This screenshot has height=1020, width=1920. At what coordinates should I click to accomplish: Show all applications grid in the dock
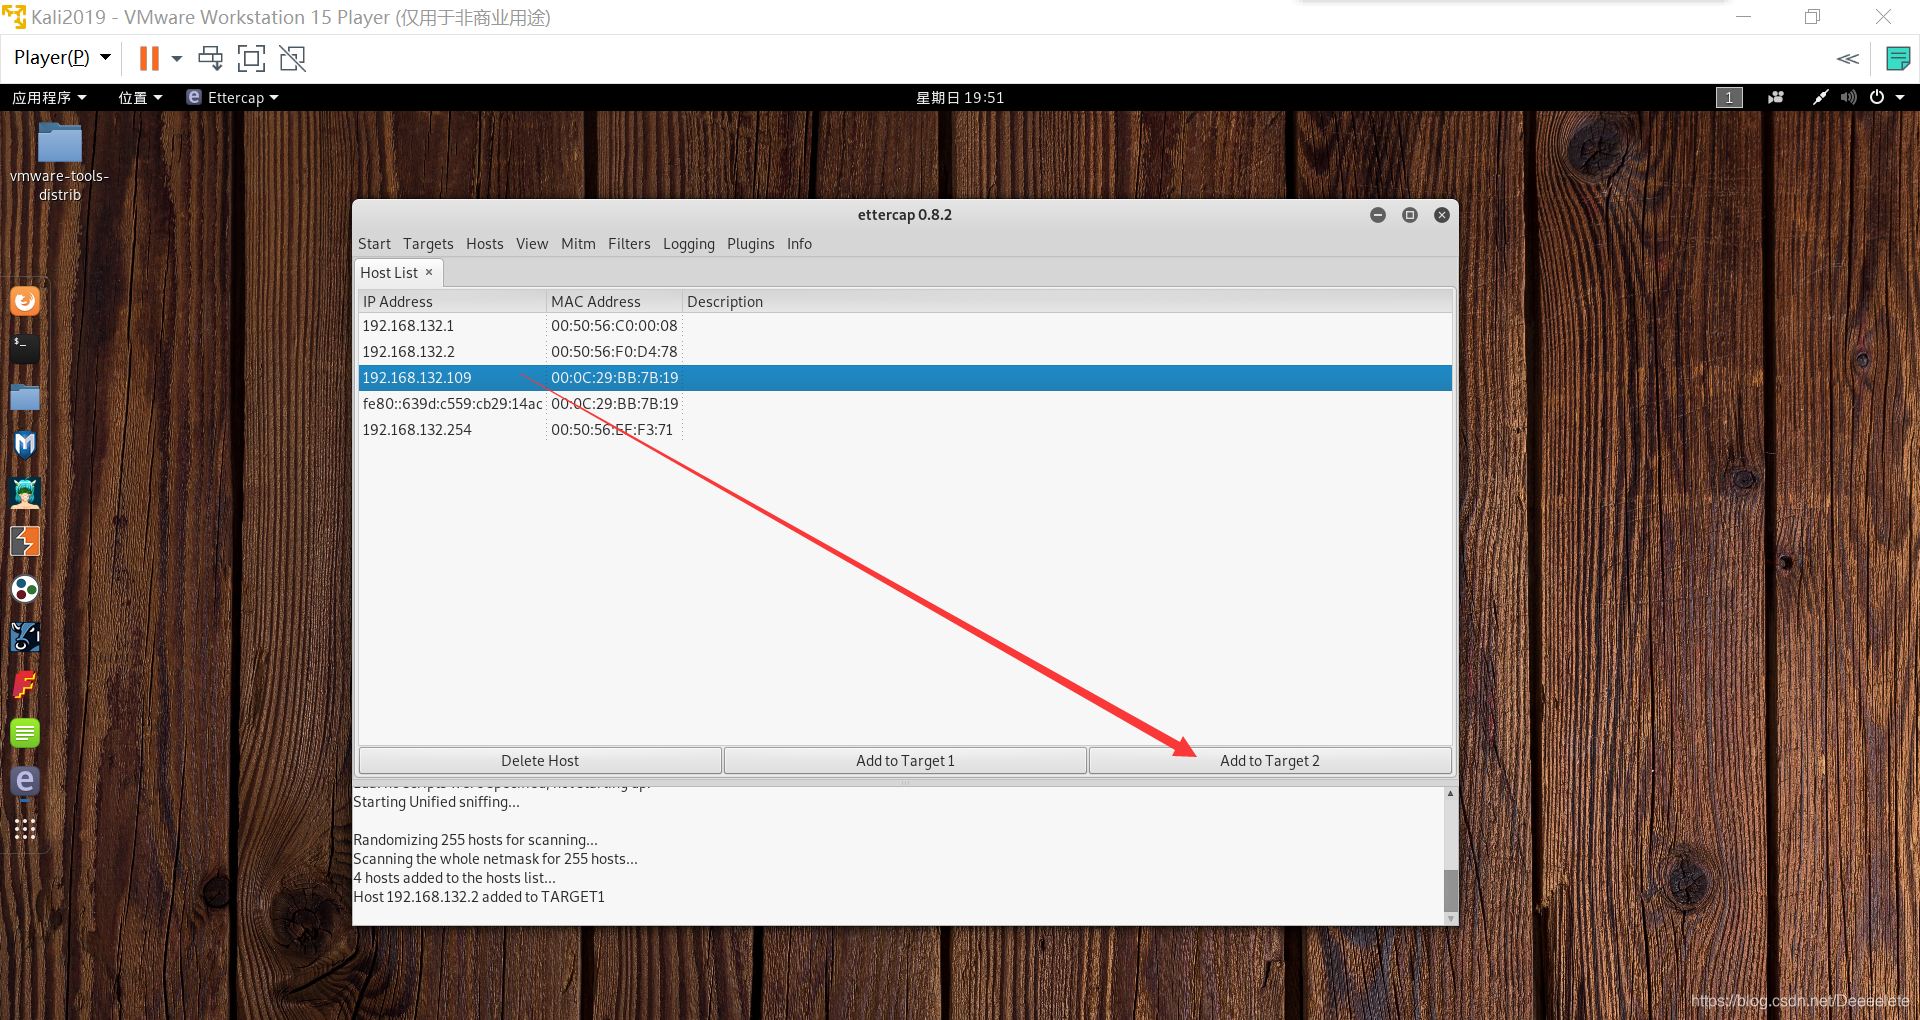pos(25,829)
